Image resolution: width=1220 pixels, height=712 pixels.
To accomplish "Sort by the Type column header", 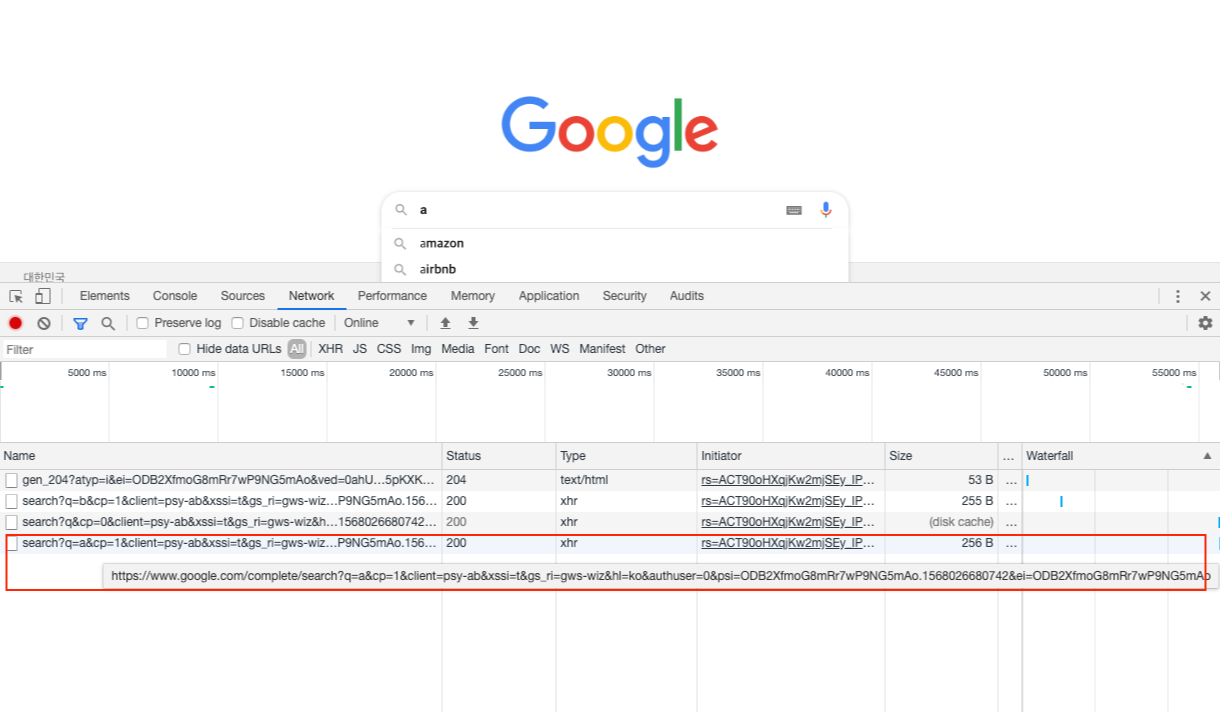I will point(626,456).
